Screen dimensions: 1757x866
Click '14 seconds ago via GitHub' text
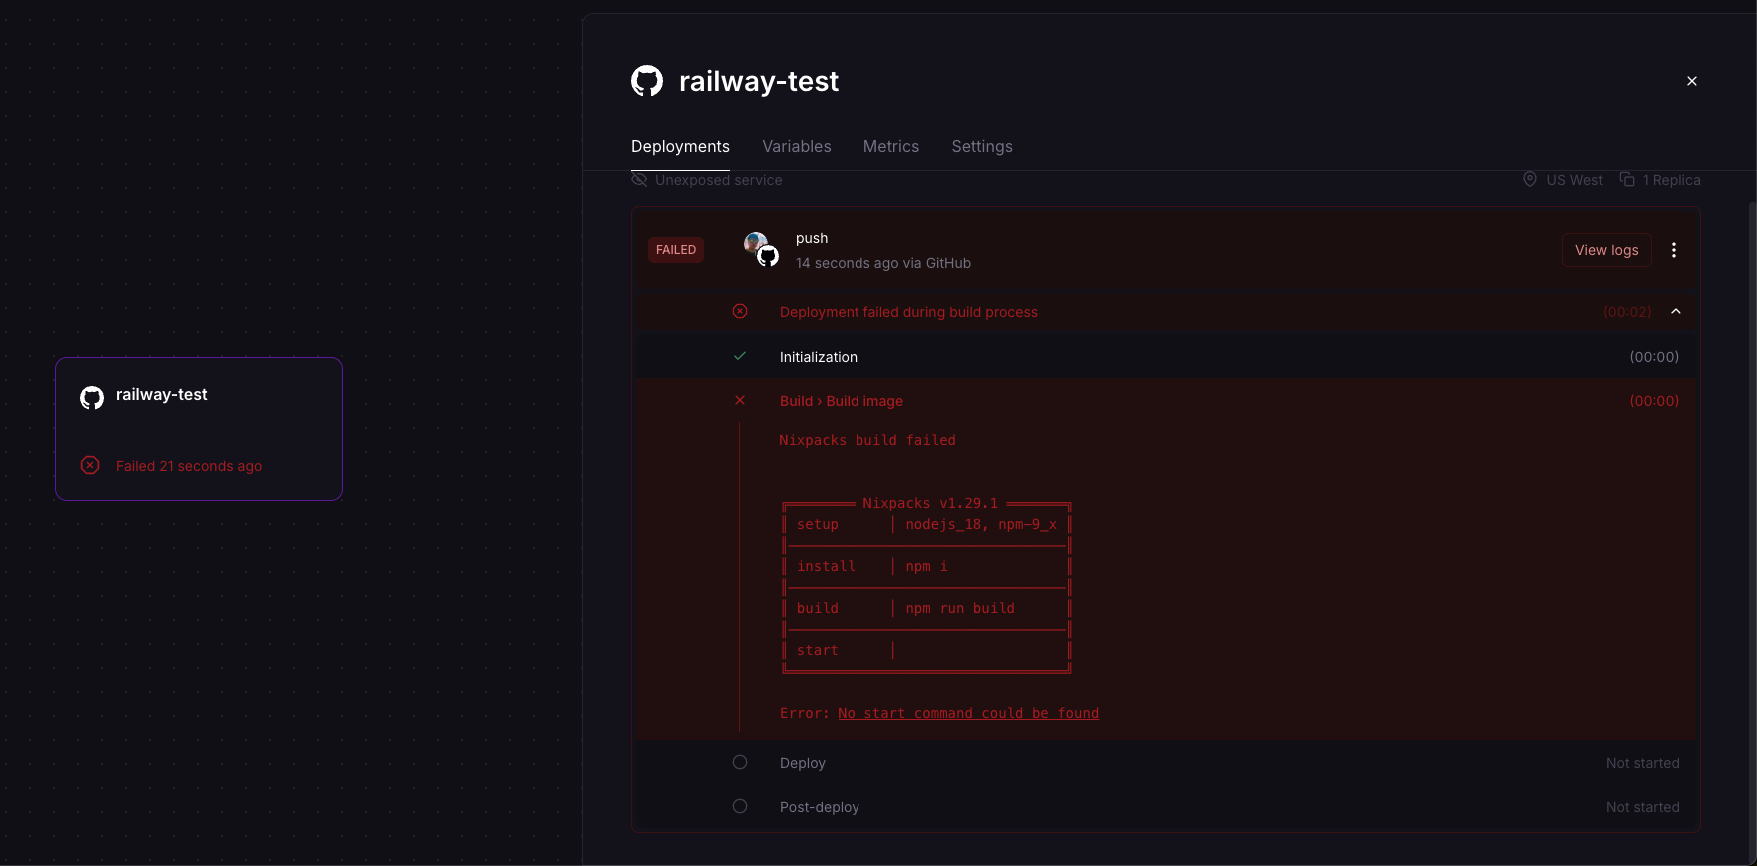coord(883,263)
